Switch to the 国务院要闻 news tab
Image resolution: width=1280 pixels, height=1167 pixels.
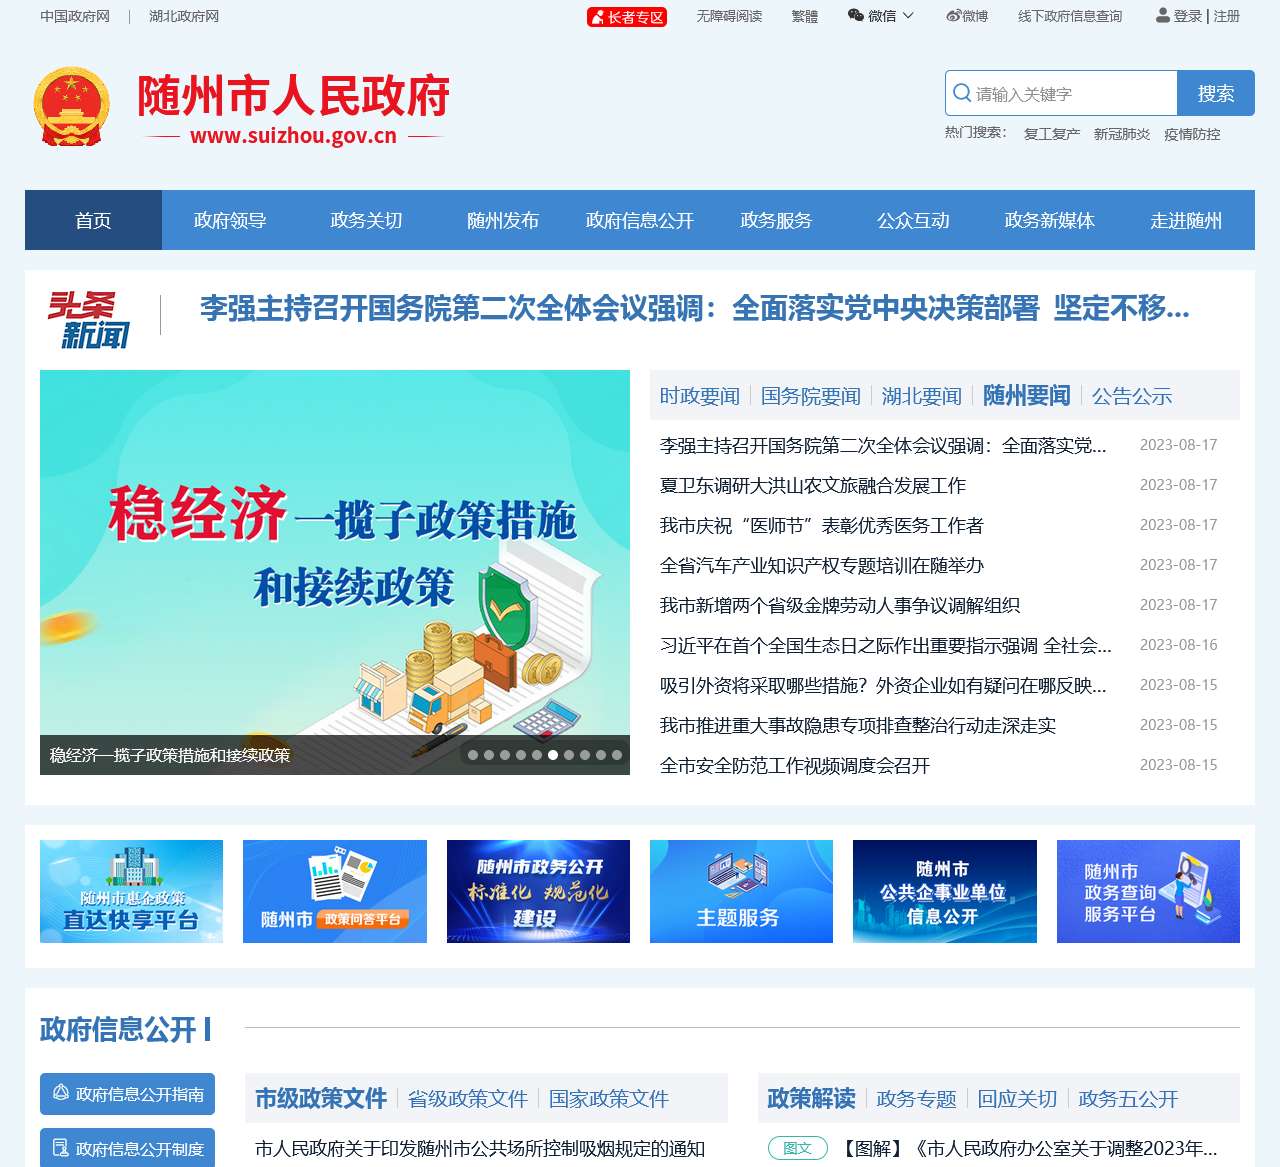(x=811, y=396)
